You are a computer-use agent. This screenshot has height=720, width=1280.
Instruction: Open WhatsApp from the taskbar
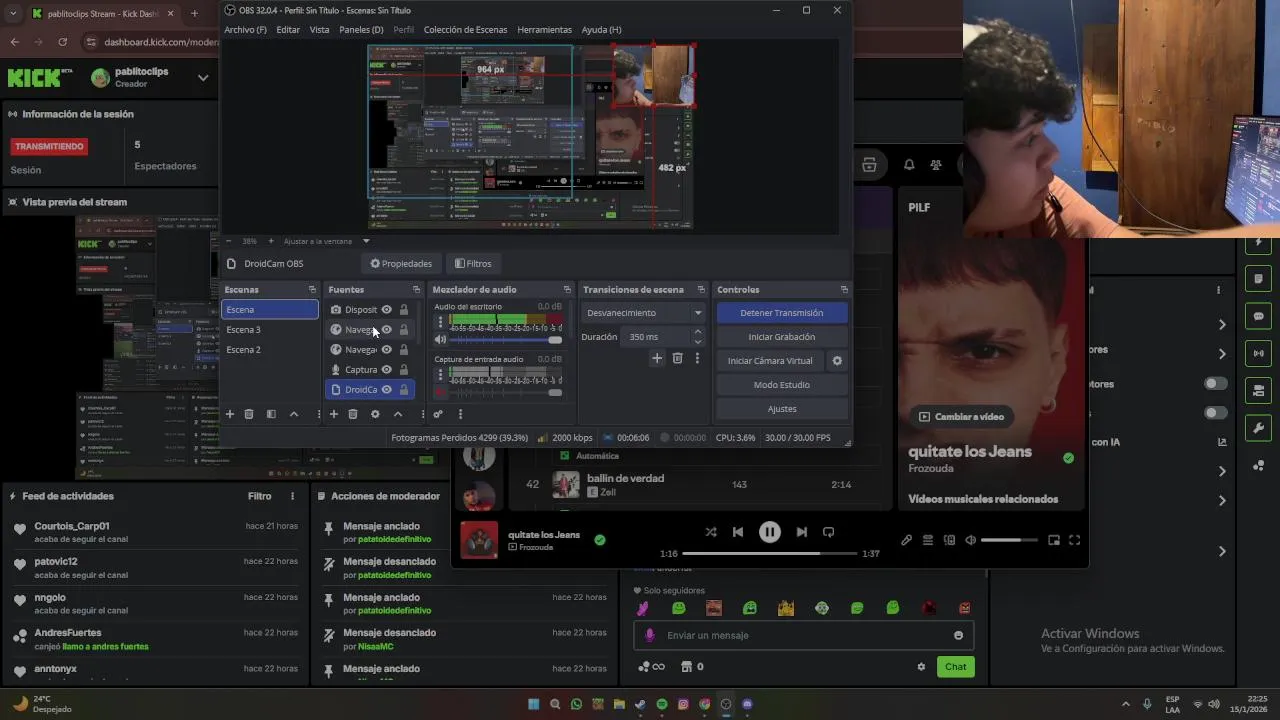click(576, 704)
